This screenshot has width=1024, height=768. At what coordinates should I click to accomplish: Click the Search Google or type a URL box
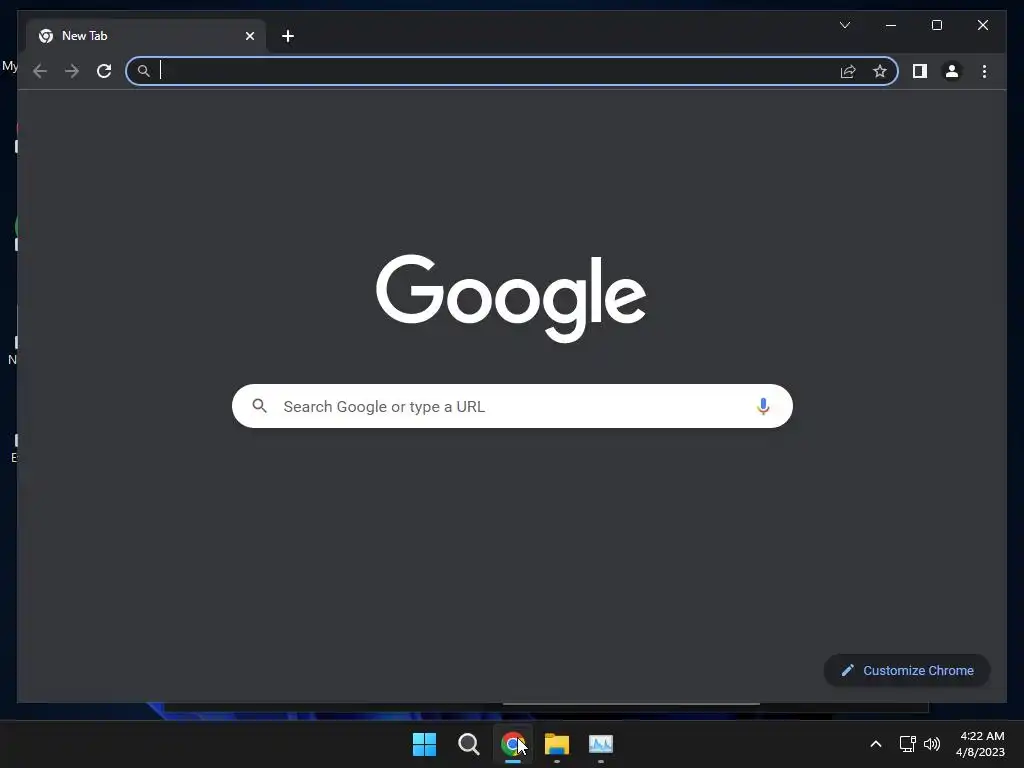tap(512, 406)
